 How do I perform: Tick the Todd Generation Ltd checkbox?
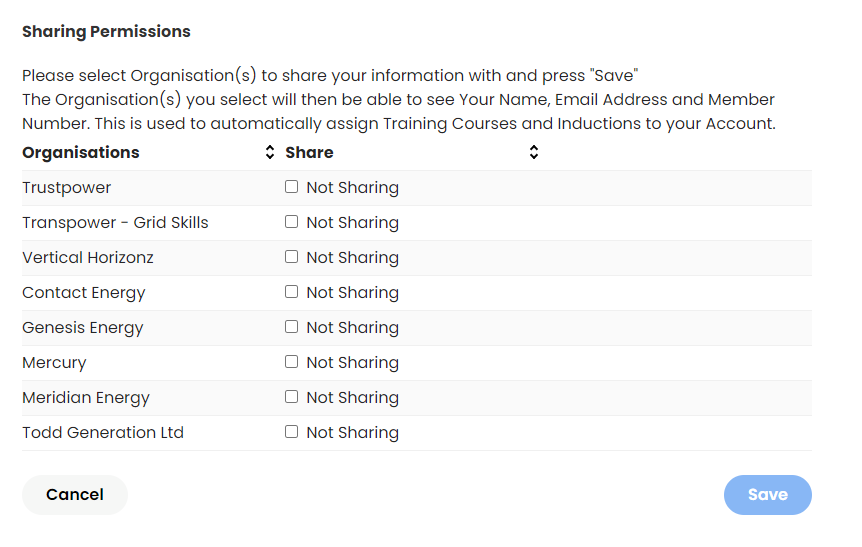coord(292,432)
